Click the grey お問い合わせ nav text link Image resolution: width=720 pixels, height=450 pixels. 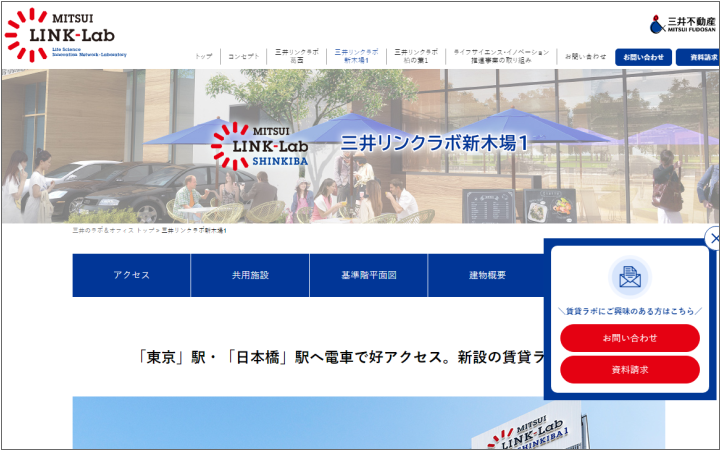pos(585,56)
